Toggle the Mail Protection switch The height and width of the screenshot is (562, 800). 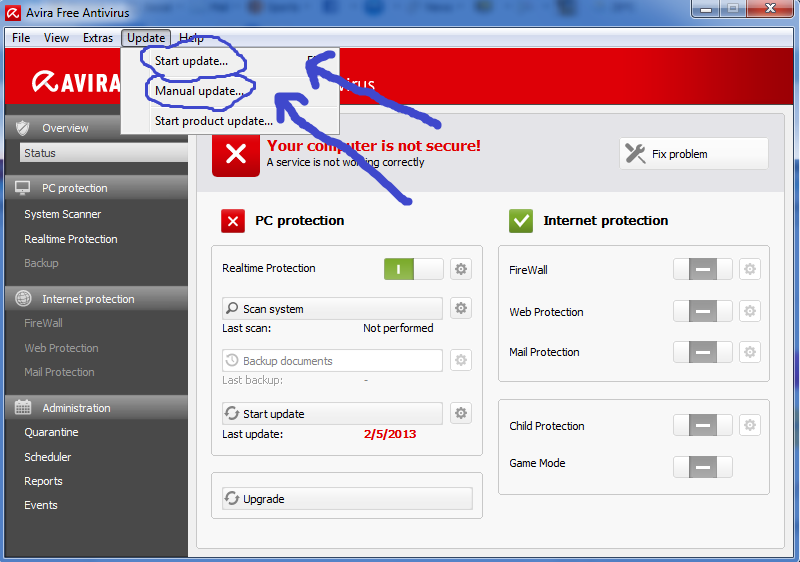pos(703,352)
